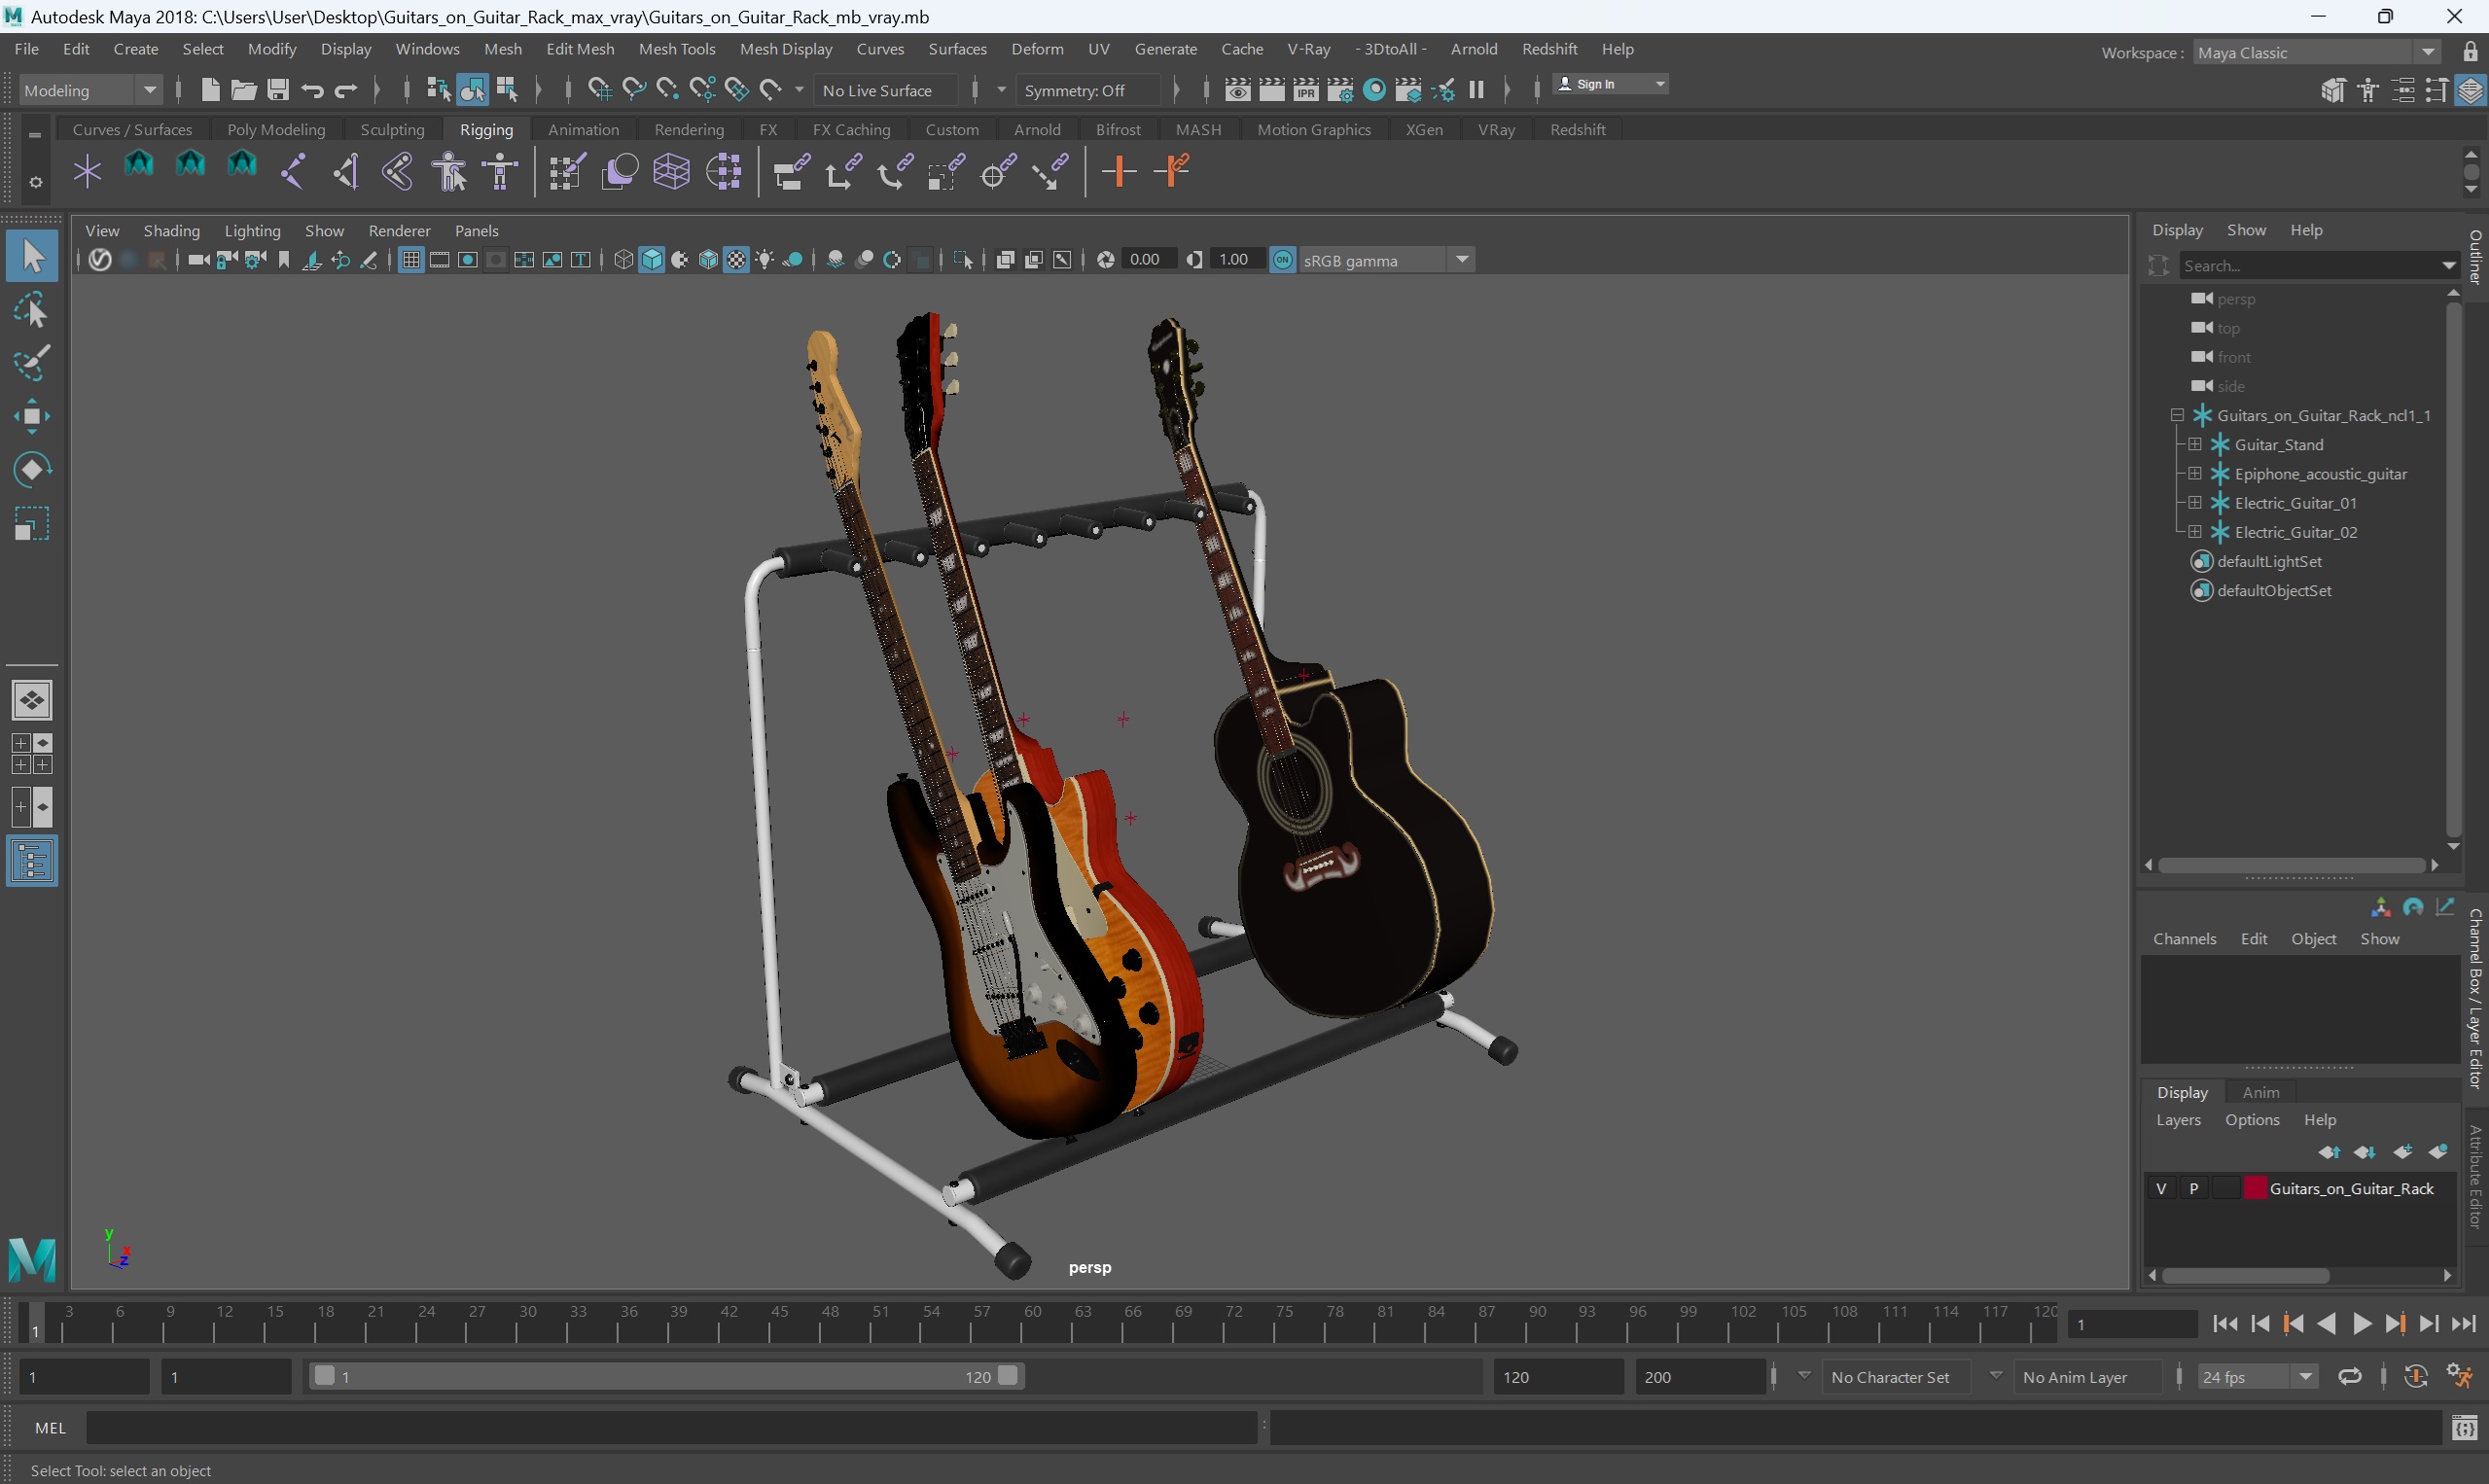This screenshot has height=1484, width=2489.
Task: Toggle use all lights in viewport
Action: [765, 260]
